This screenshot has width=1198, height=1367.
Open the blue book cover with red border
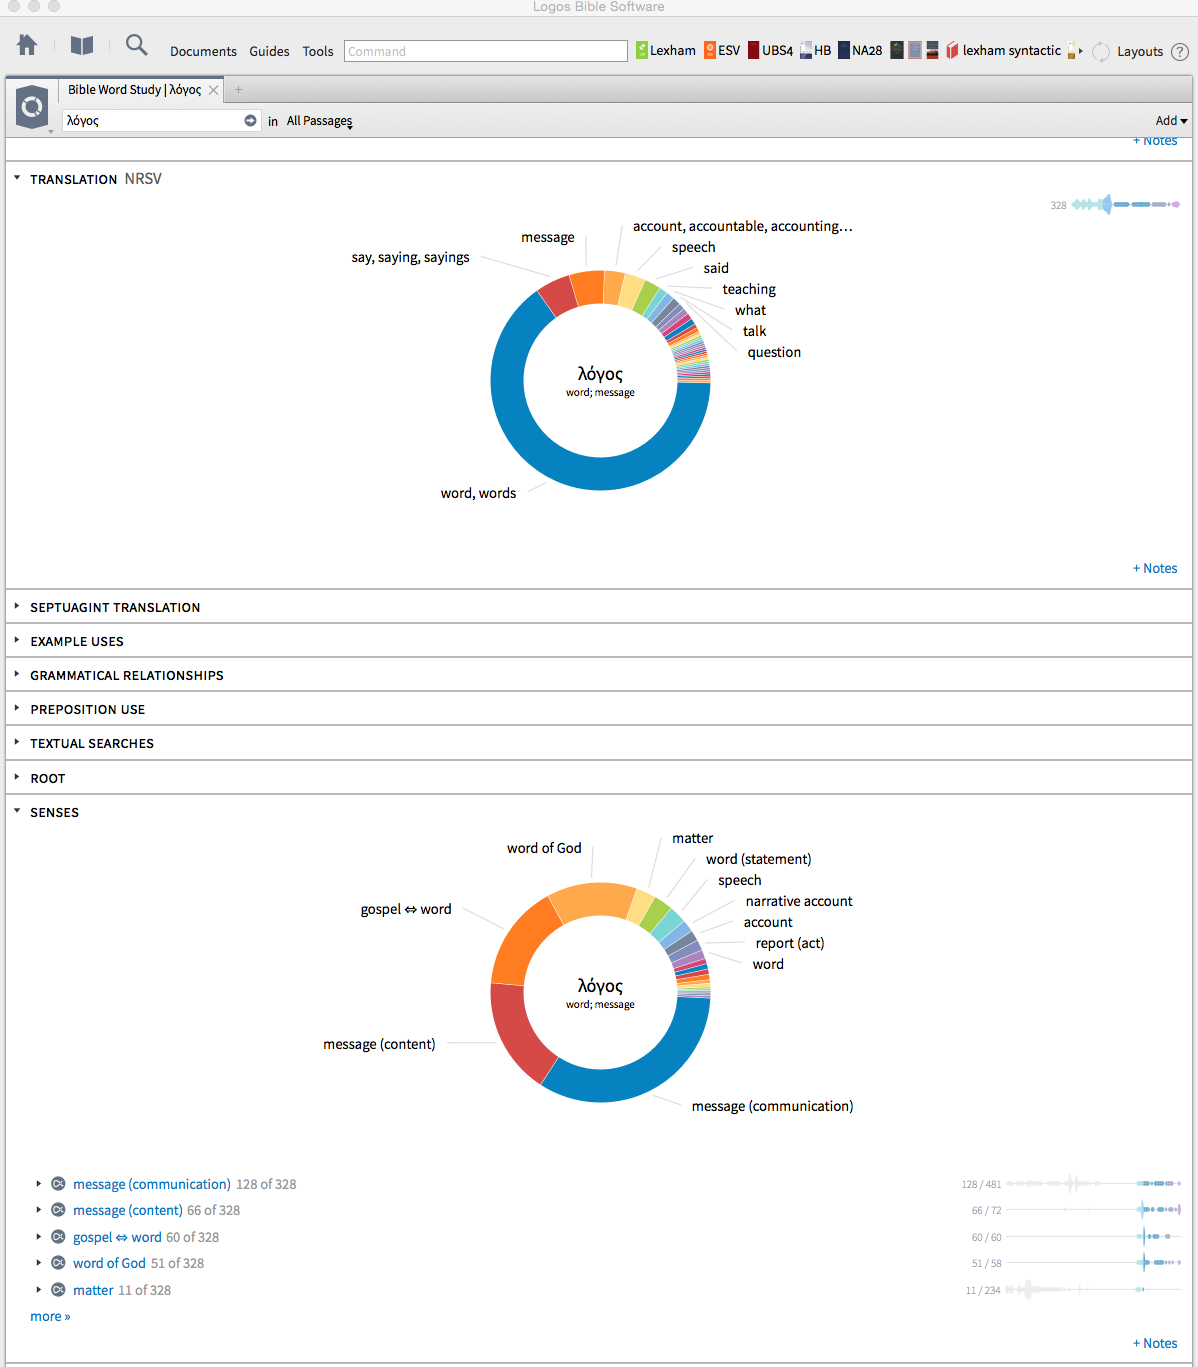[914, 50]
